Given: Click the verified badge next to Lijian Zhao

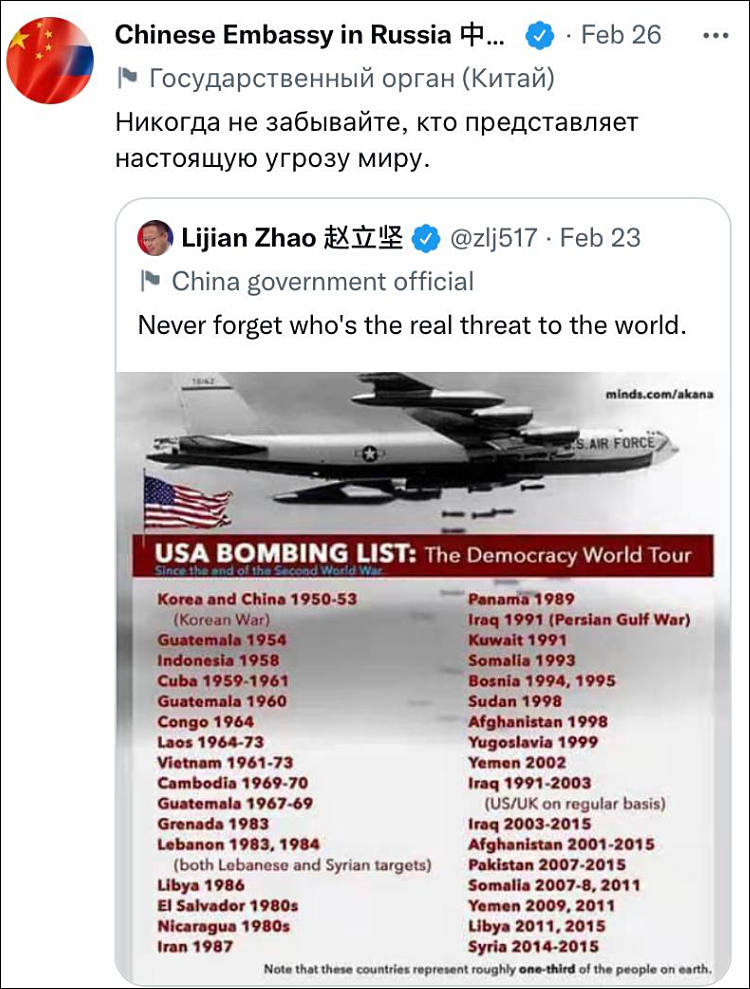Looking at the screenshot, I should (426, 238).
